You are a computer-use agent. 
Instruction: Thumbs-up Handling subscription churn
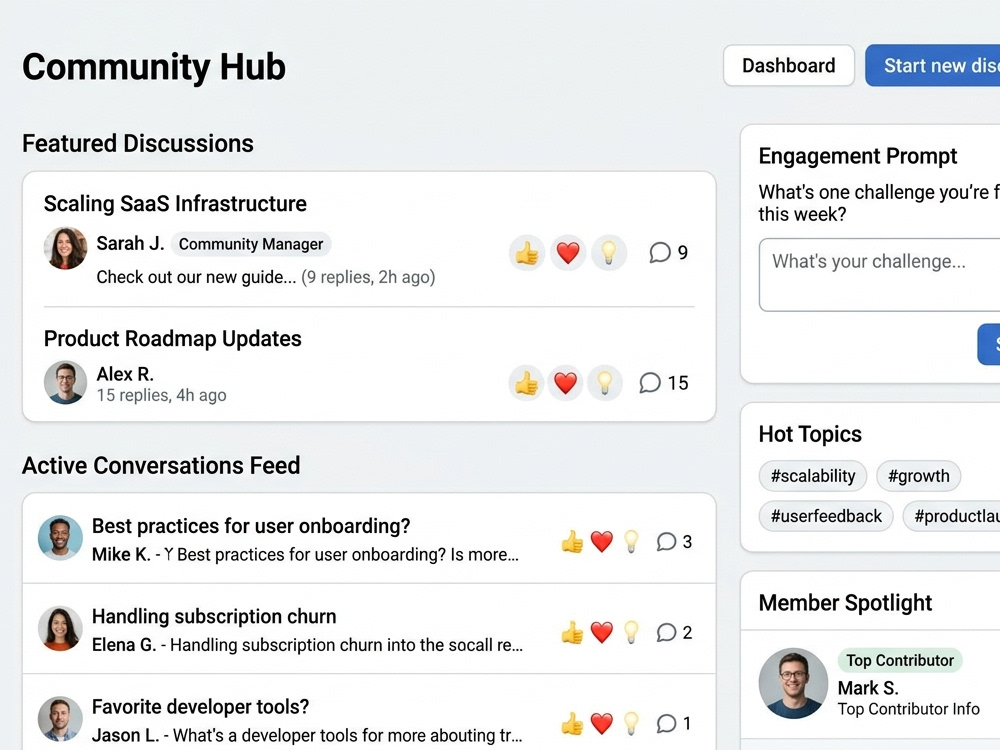coord(572,633)
